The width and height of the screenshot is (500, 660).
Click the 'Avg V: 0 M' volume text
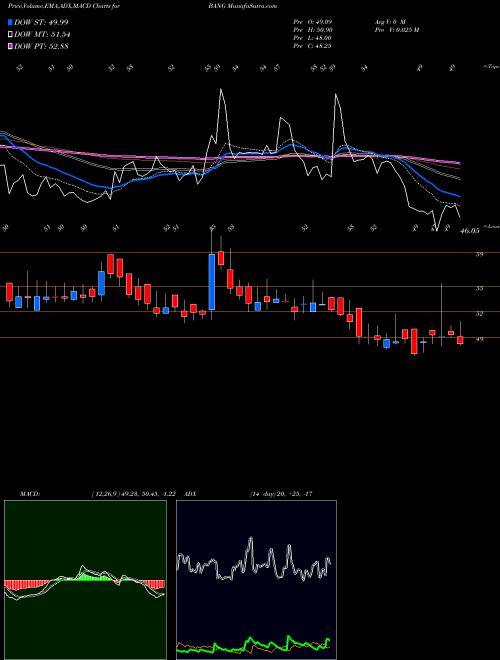389,22
